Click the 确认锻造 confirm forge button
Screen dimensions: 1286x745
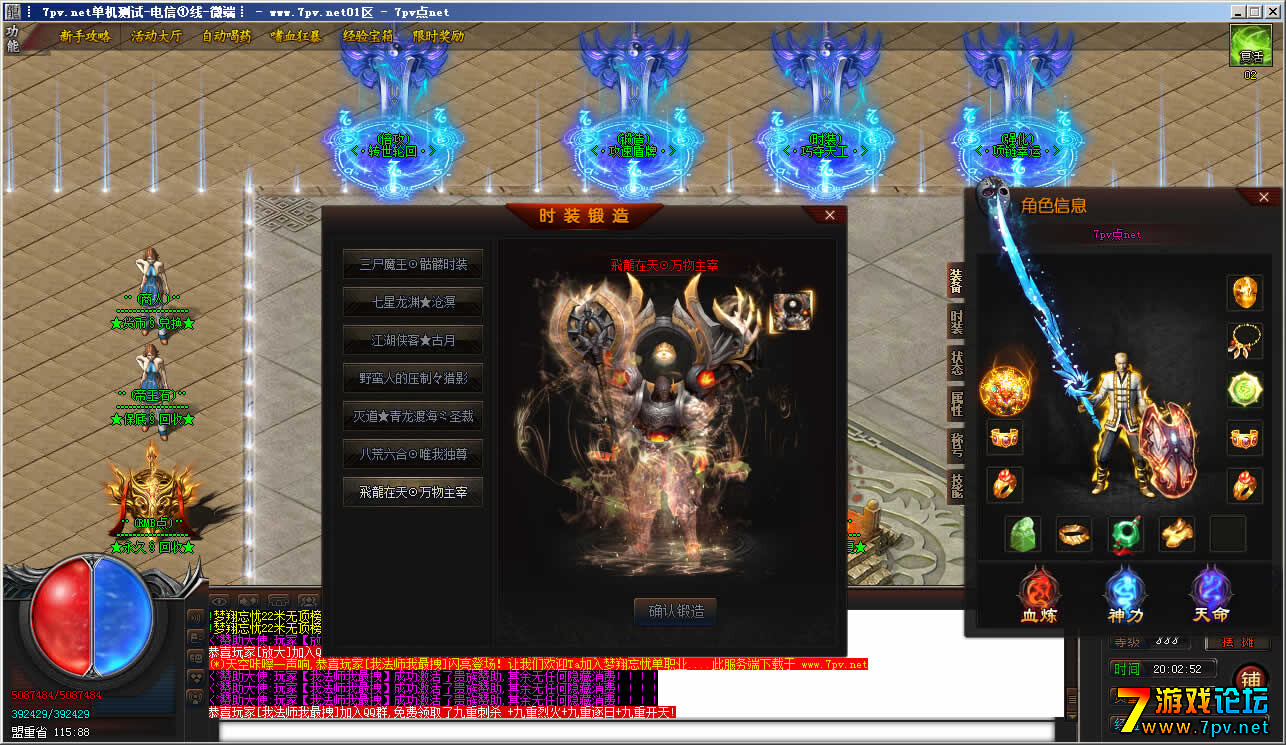(x=676, y=611)
